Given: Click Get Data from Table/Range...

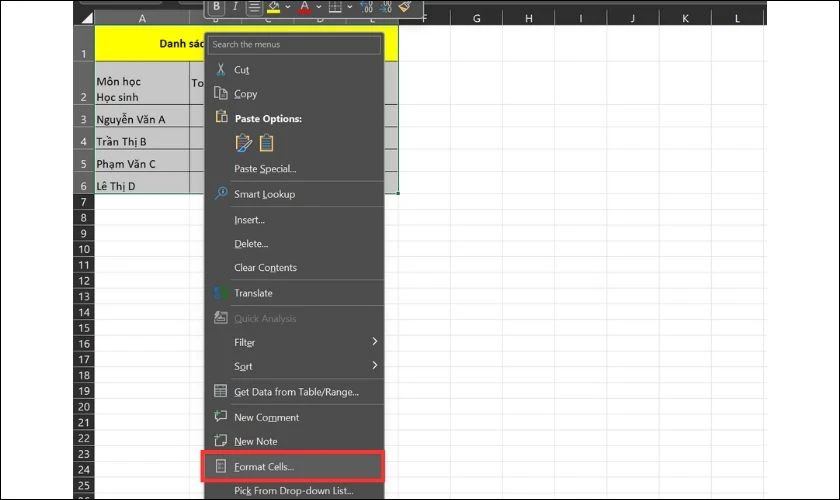Looking at the screenshot, I should click(295, 391).
